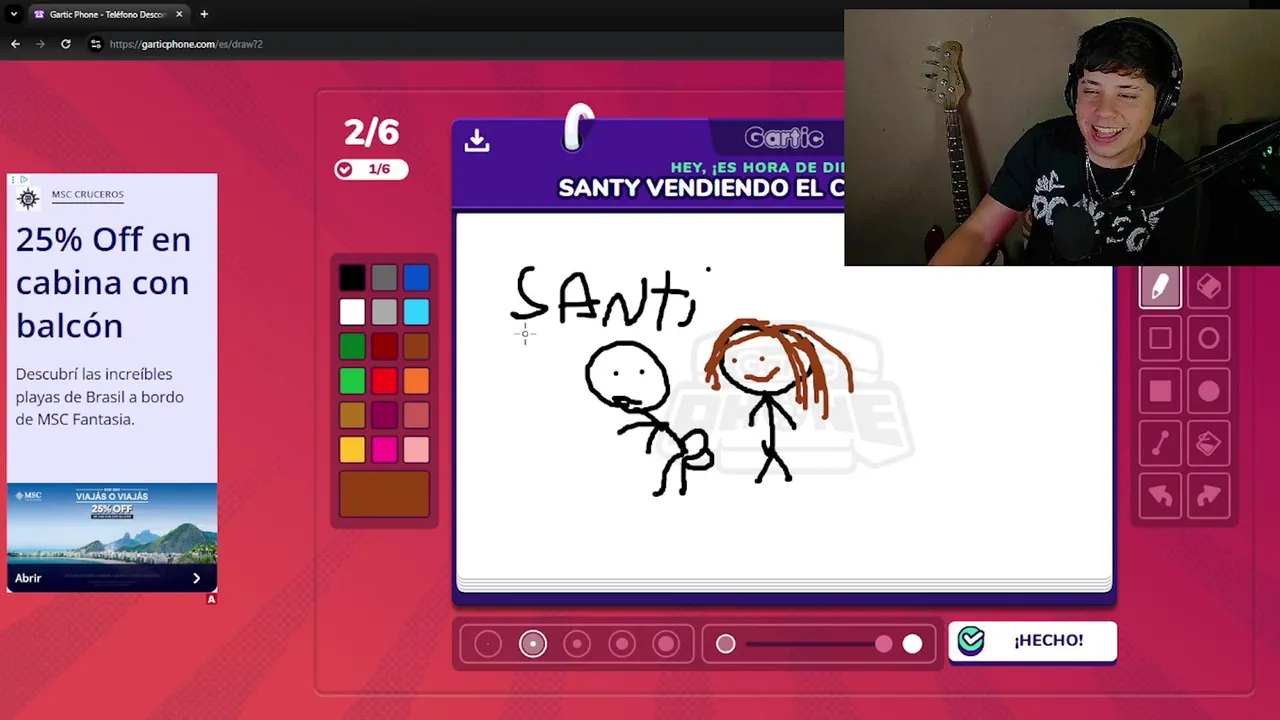This screenshot has height=720, width=1280.
Task: View site information icon in address bar
Action: pyautogui.click(x=95, y=44)
